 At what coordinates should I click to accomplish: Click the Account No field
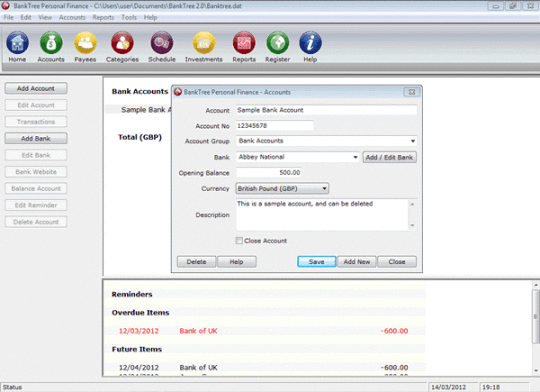(274, 126)
